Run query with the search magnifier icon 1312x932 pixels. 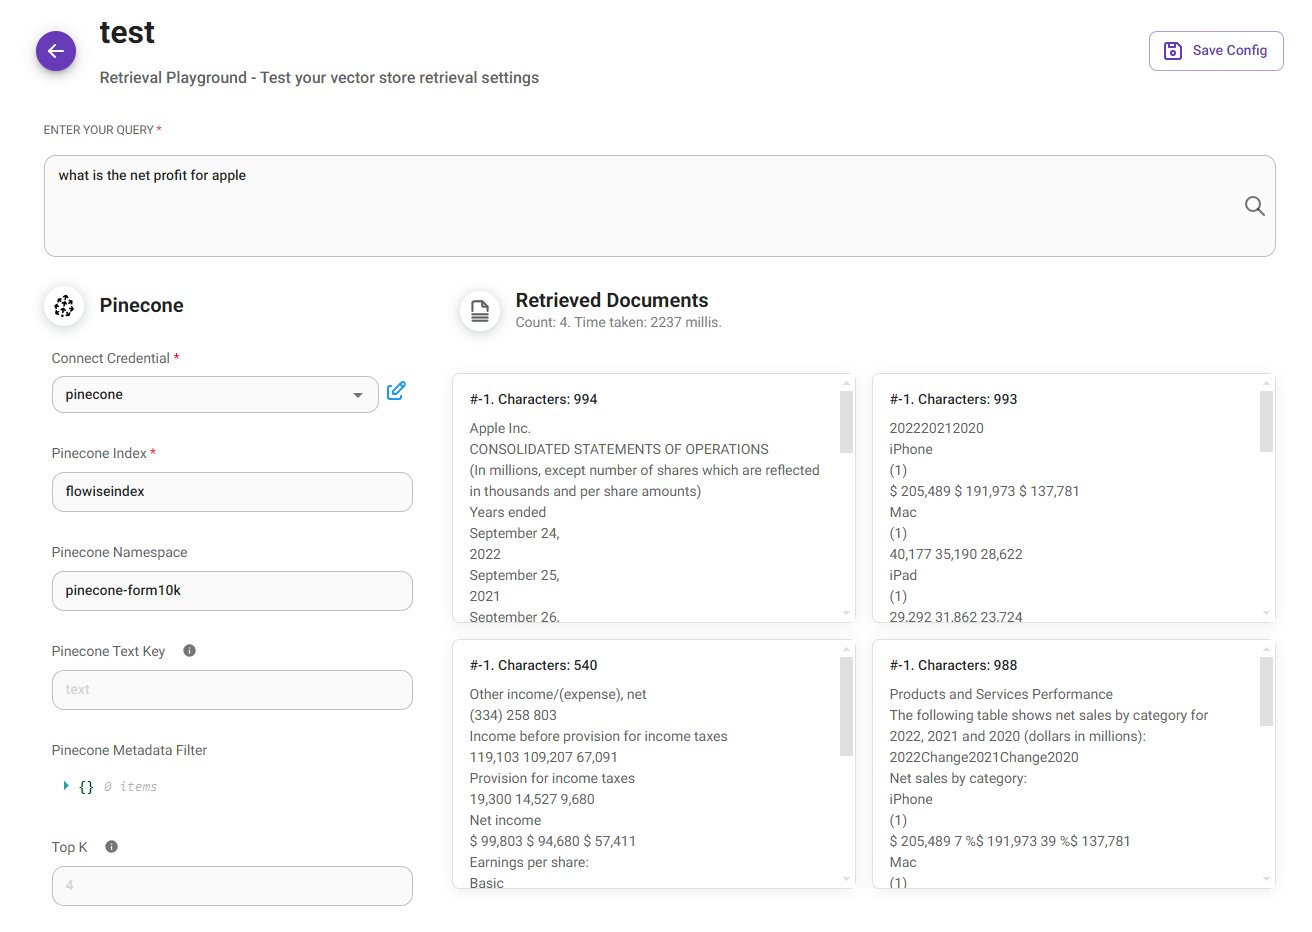coord(1254,206)
